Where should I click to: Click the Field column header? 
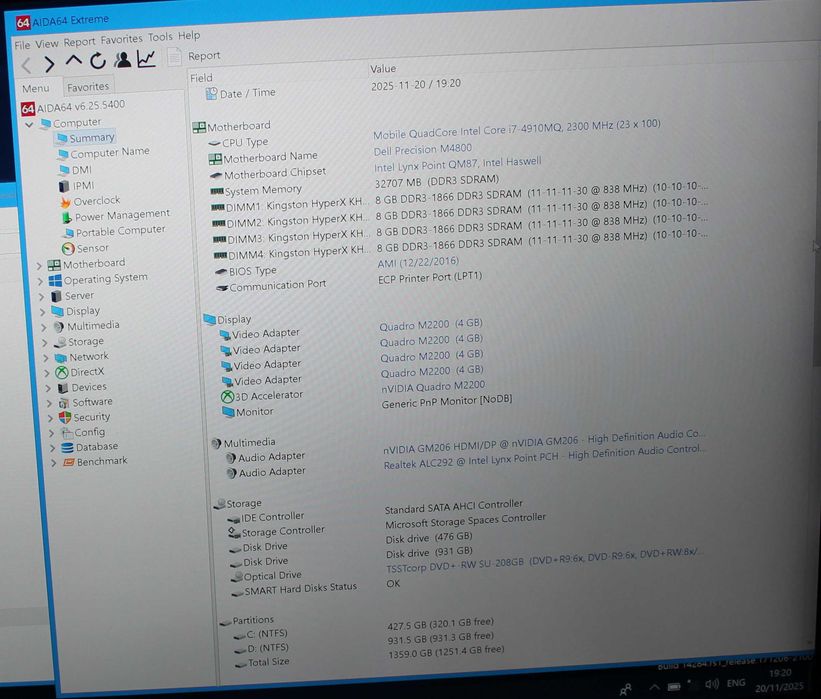click(x=201, y=78)
